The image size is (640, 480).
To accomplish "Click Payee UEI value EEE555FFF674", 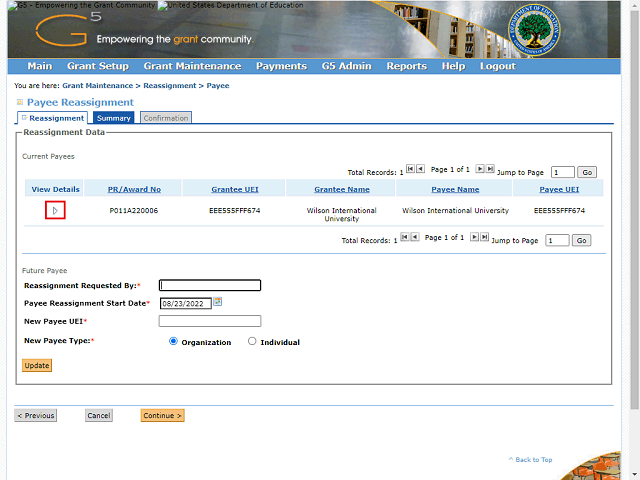I will [559, 211].
